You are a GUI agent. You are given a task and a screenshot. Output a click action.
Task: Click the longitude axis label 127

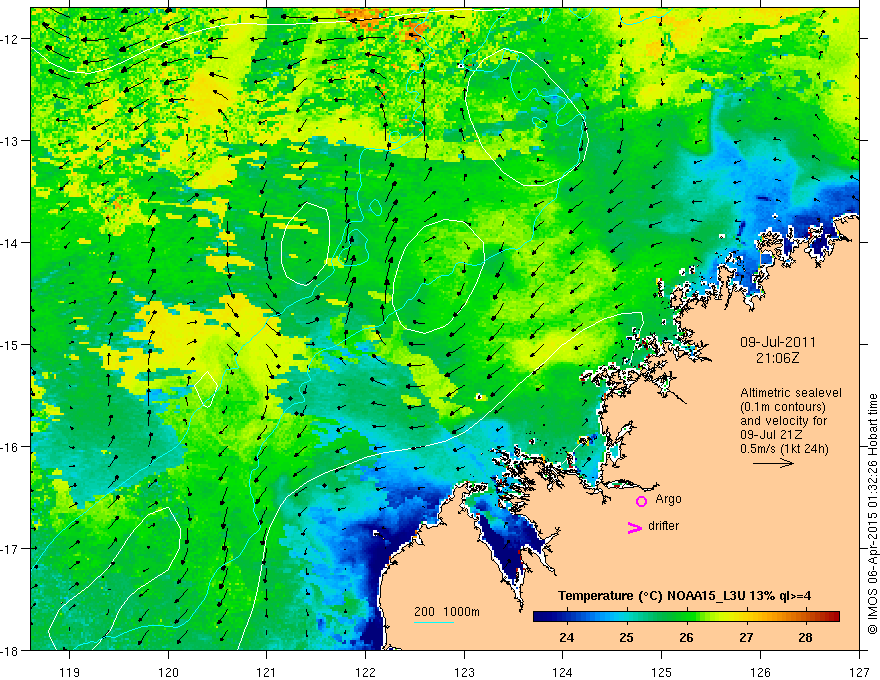[859, 672]
